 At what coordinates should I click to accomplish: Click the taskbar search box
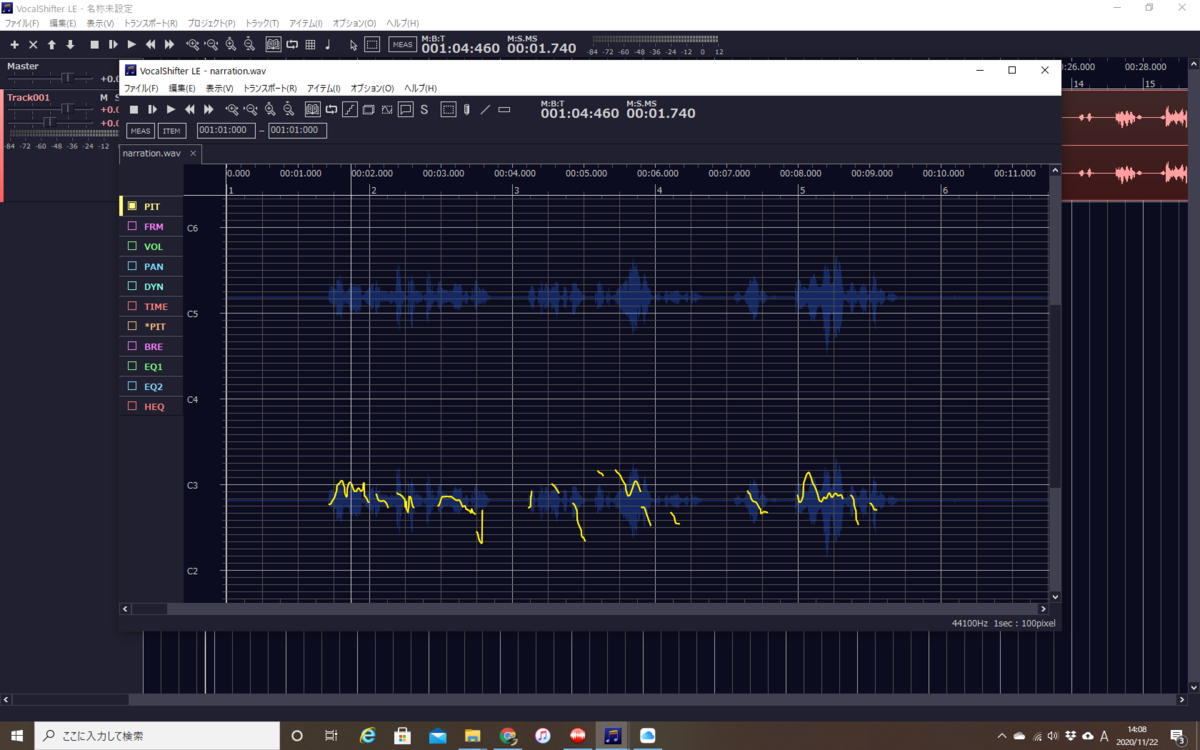[157, 736]
